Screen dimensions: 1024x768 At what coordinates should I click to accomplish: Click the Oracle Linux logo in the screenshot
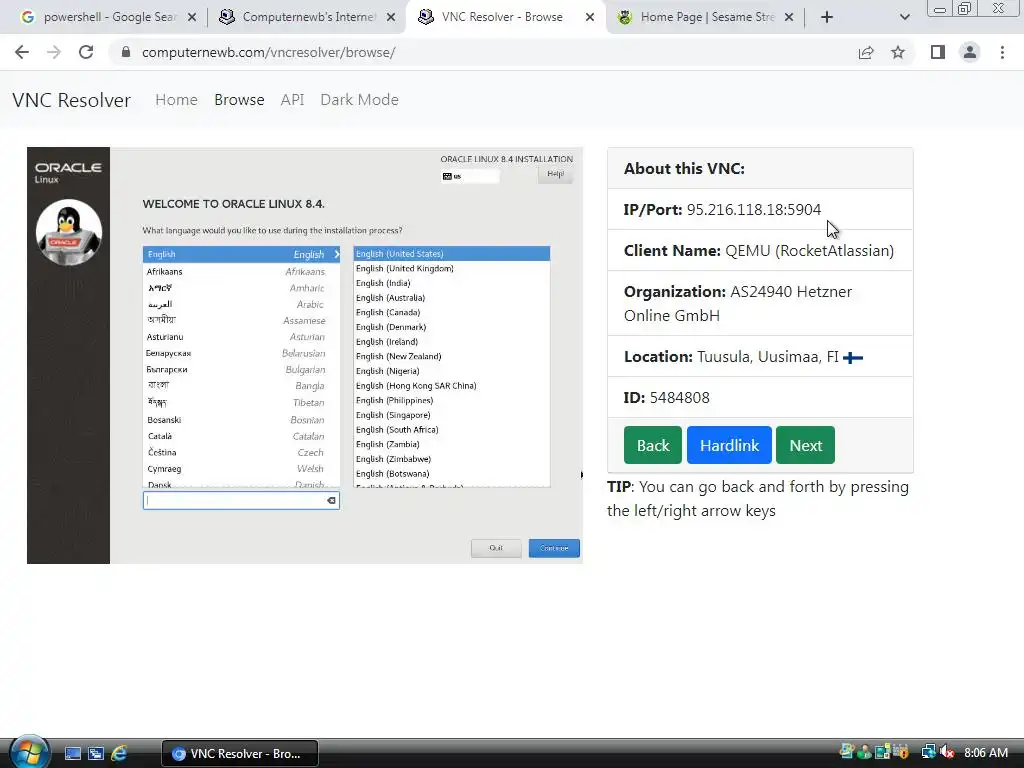pos(68,172)
